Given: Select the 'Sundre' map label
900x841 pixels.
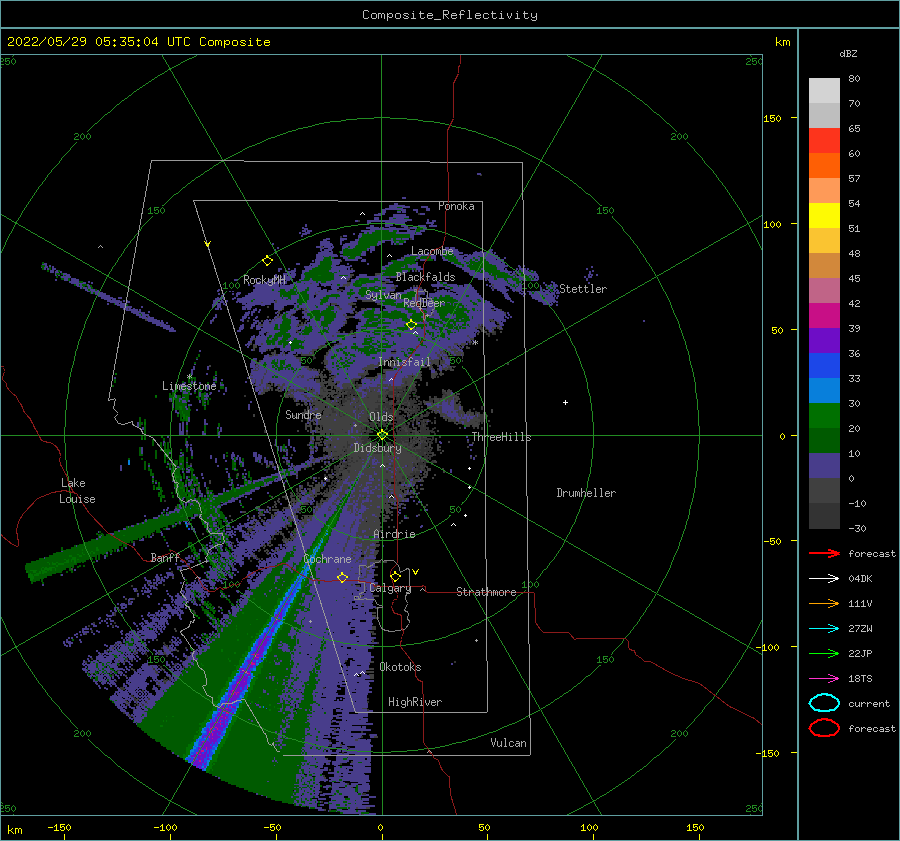Looking at the screenshot, I should click(303, 415).
